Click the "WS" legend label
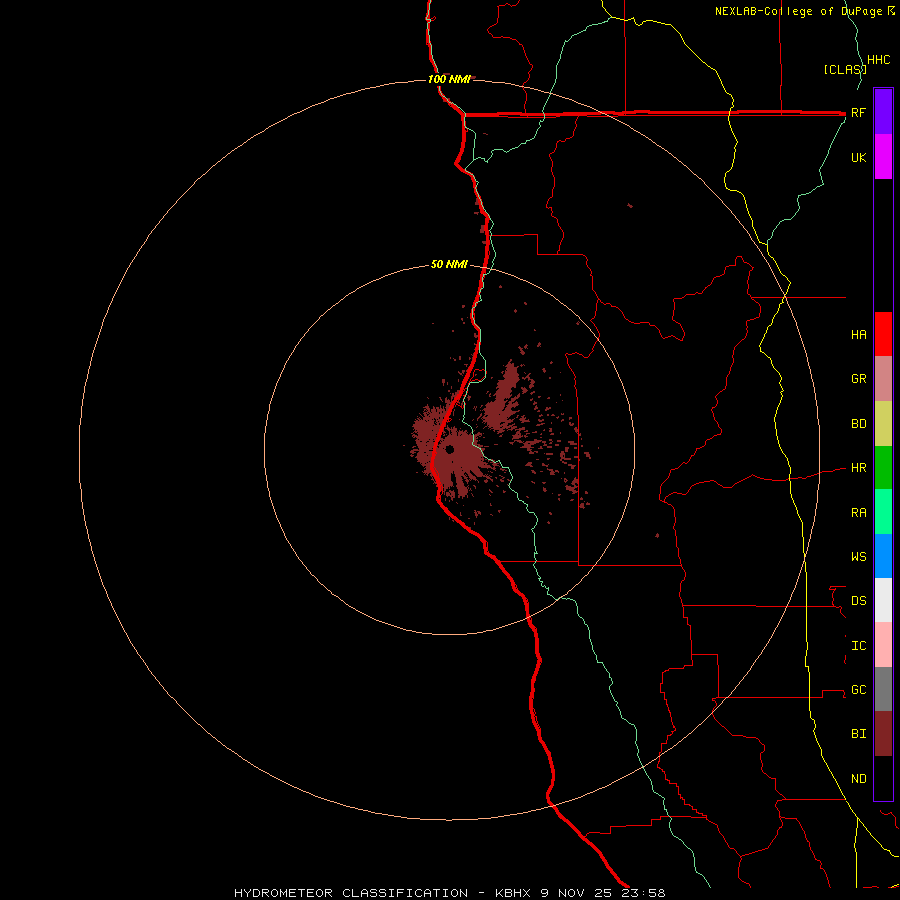Viewport: 900px width, 900px height. (858, 557)
